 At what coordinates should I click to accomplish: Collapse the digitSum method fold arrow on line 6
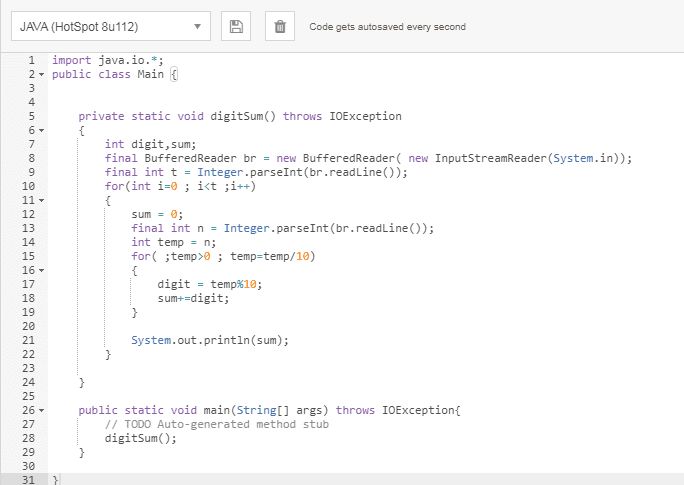click(41, 130)
